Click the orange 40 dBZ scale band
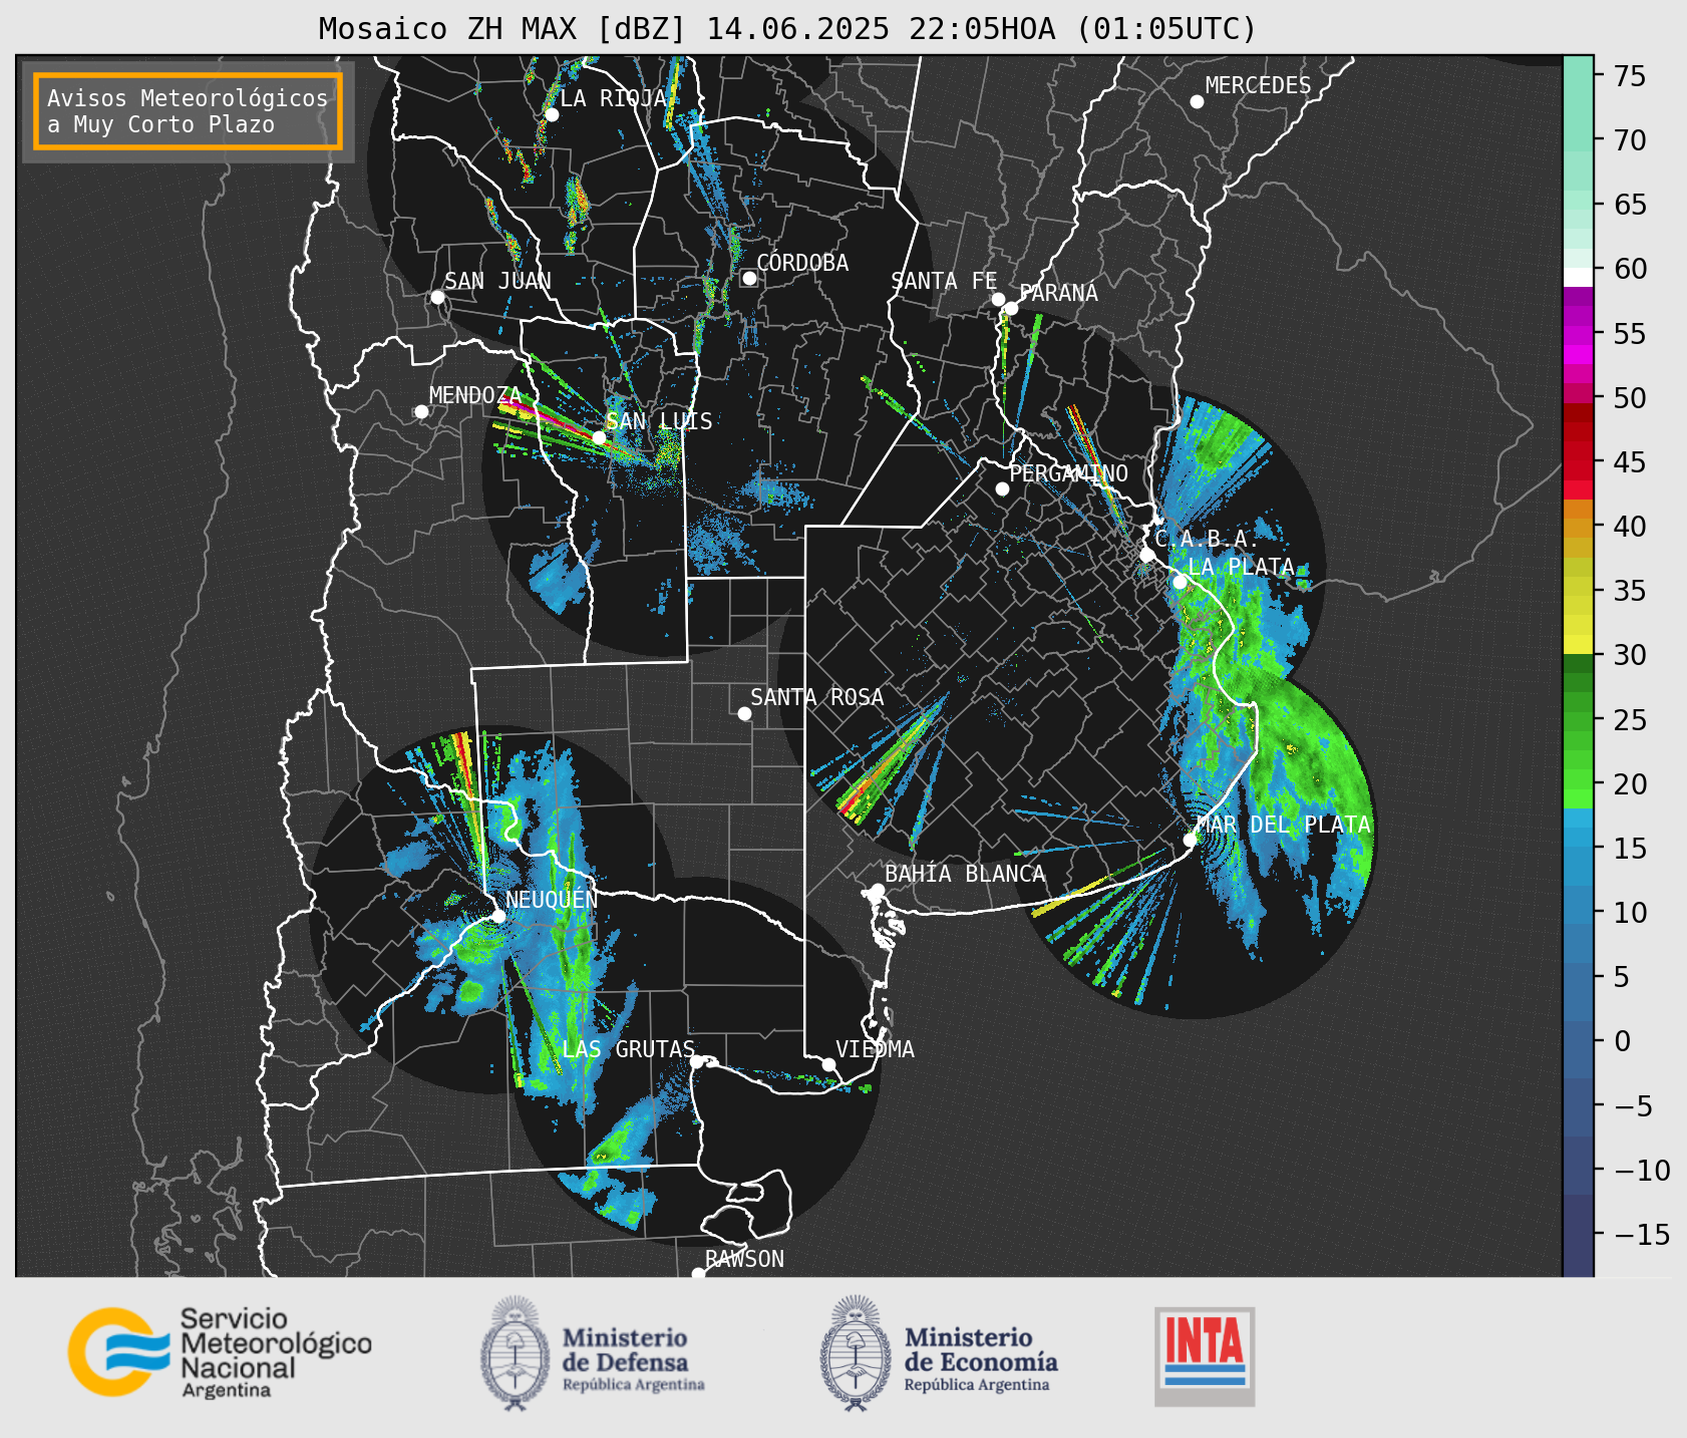Viewport: 1687px width, 1438px height. 1578,527
